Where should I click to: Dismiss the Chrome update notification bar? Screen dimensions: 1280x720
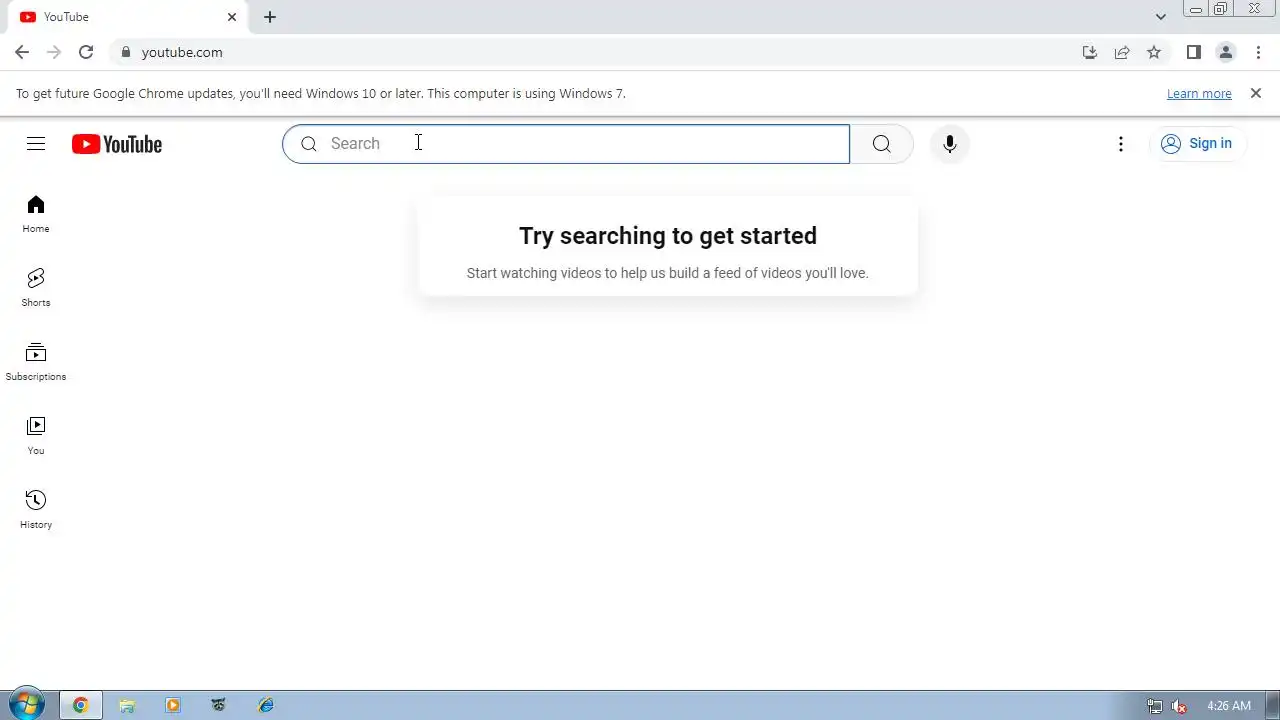(x=1256, y=93)
